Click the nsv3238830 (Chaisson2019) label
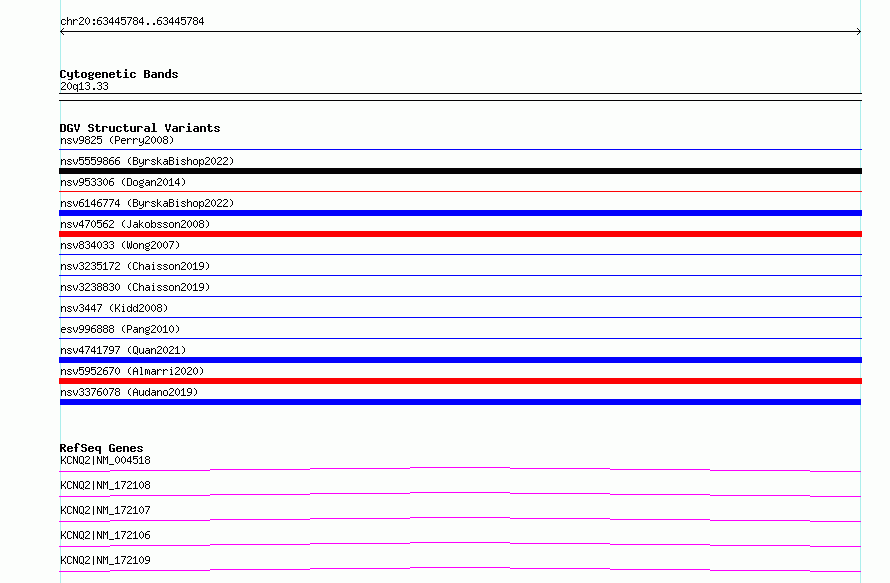The image size is (890, 583). click(x=135, y=287)
